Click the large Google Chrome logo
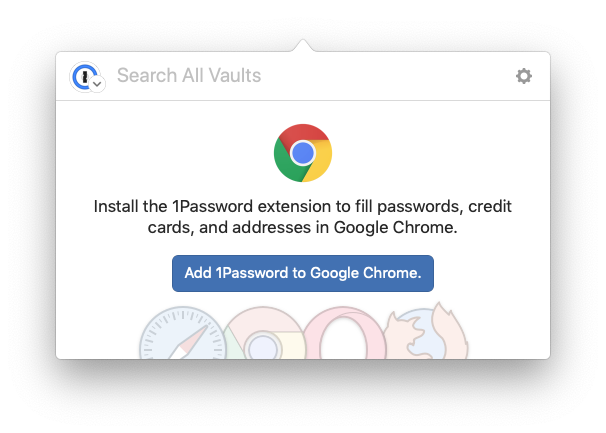 (303, 153)
